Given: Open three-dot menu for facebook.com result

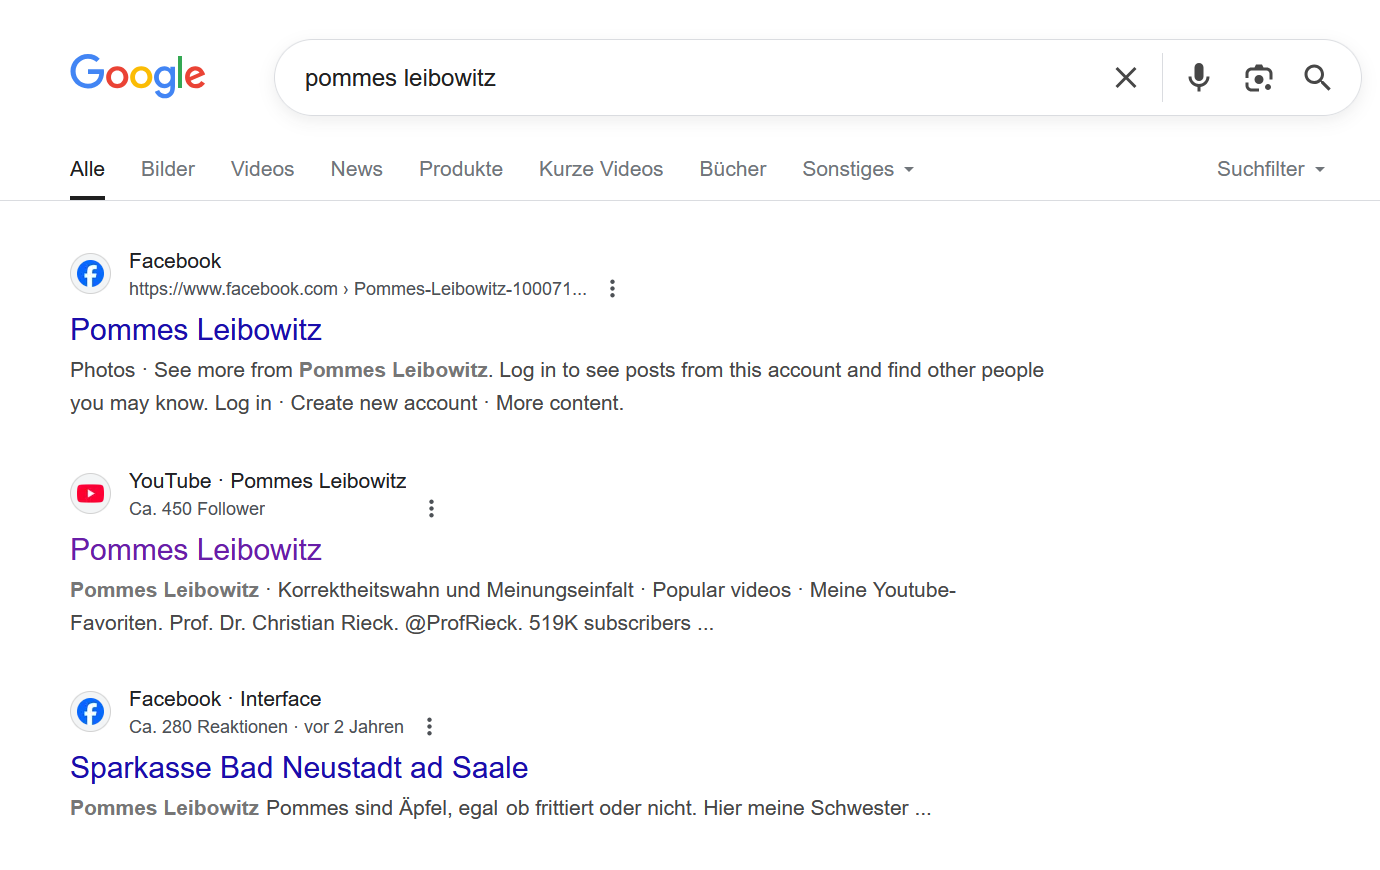Looking at the screenshot, I should [612, 289].
